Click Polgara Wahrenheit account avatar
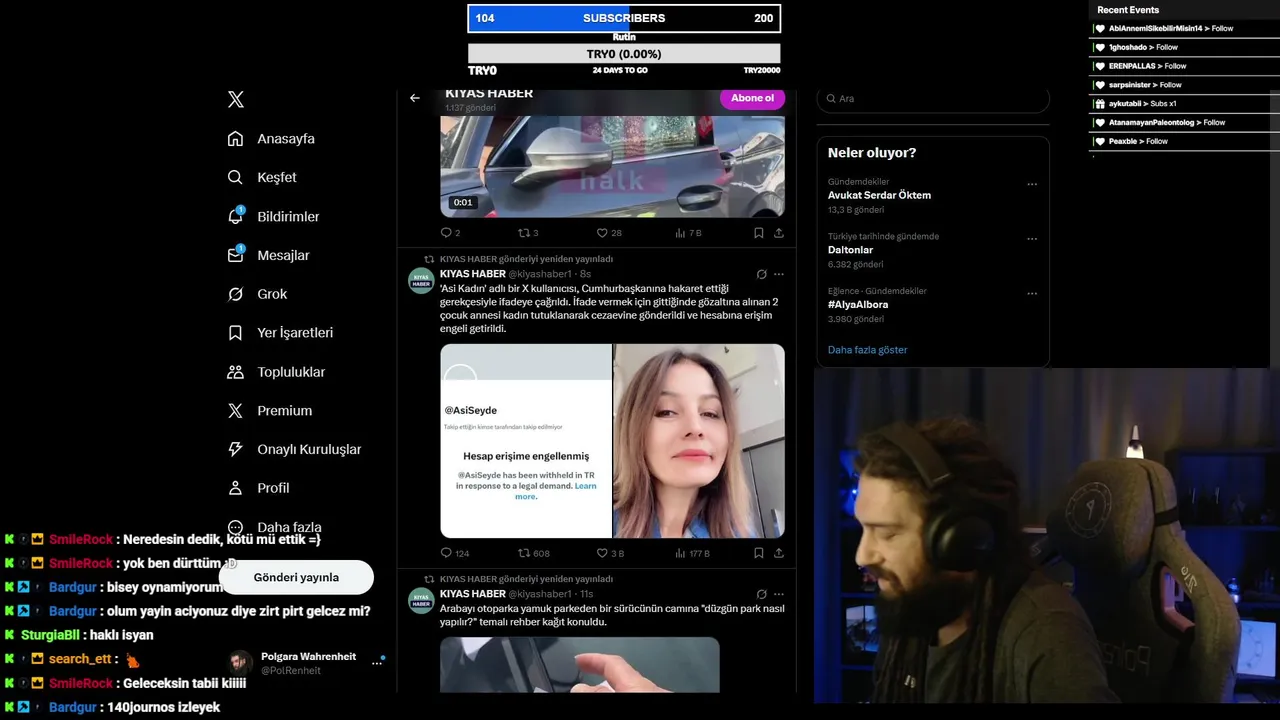This screenshot has height=720, width=1280. tap(240, 663)
